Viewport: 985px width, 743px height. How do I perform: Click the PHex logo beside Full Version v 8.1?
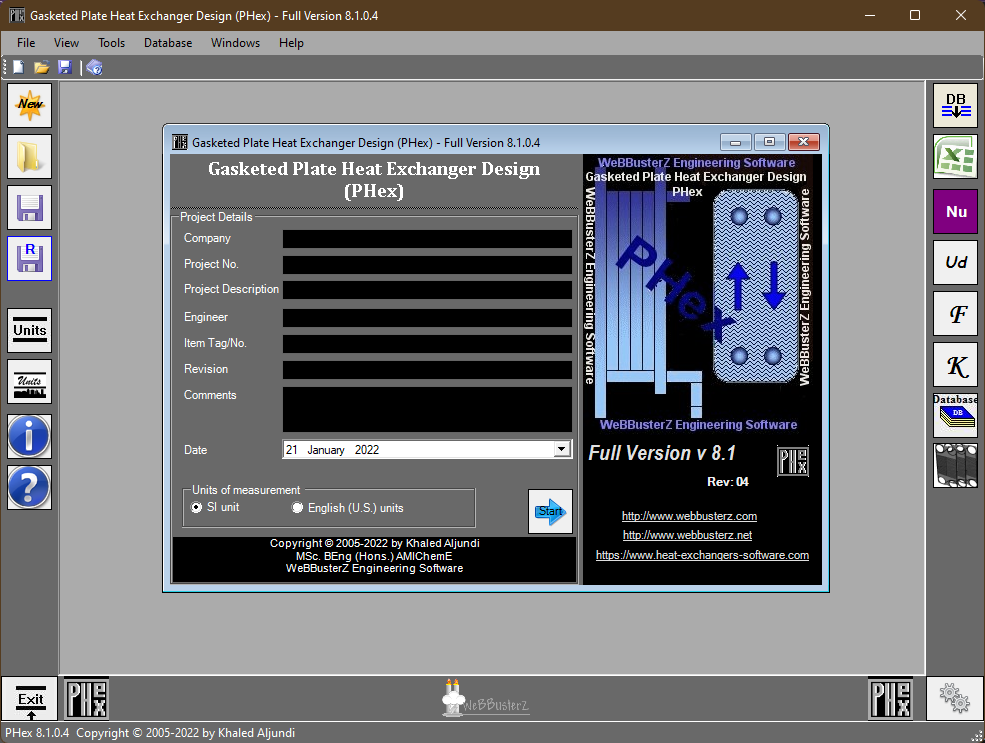tap(793, 462)
